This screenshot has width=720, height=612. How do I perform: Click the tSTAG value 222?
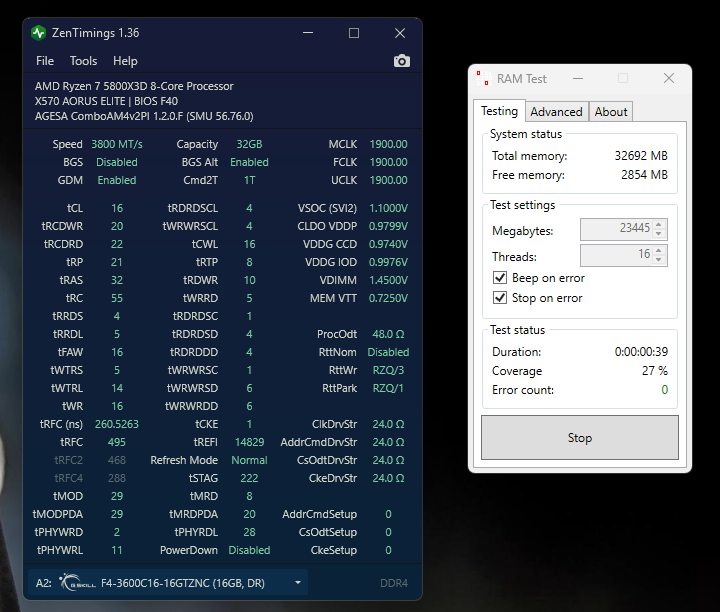(249, 478)
